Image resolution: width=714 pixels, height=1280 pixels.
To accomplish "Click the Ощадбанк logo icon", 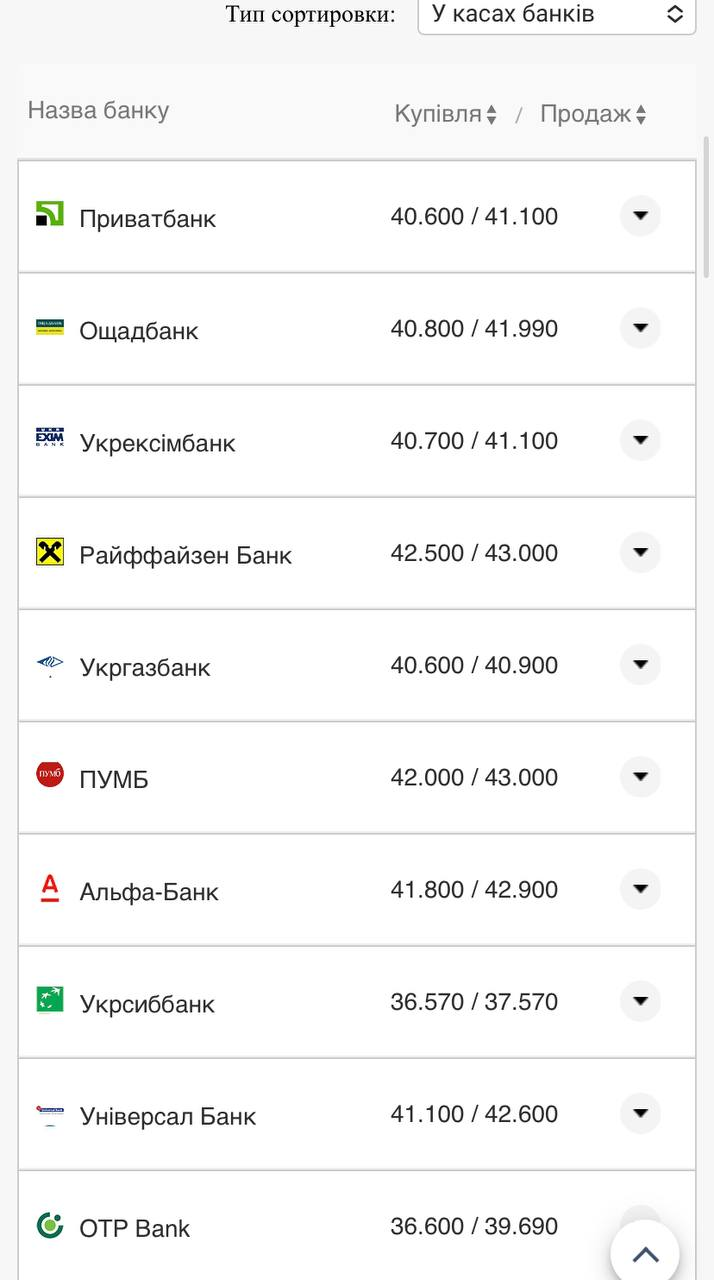I will coord(49,327).
